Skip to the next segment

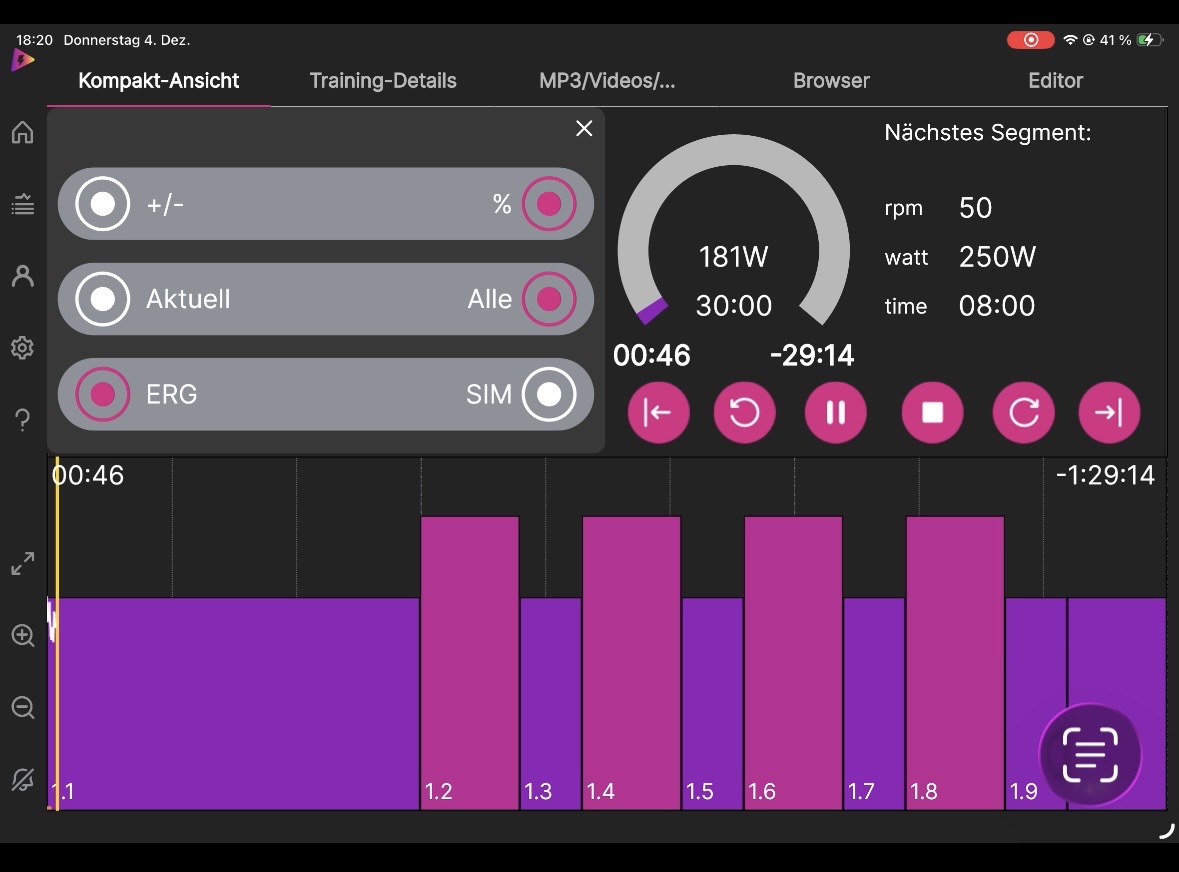click(1109, 412)
